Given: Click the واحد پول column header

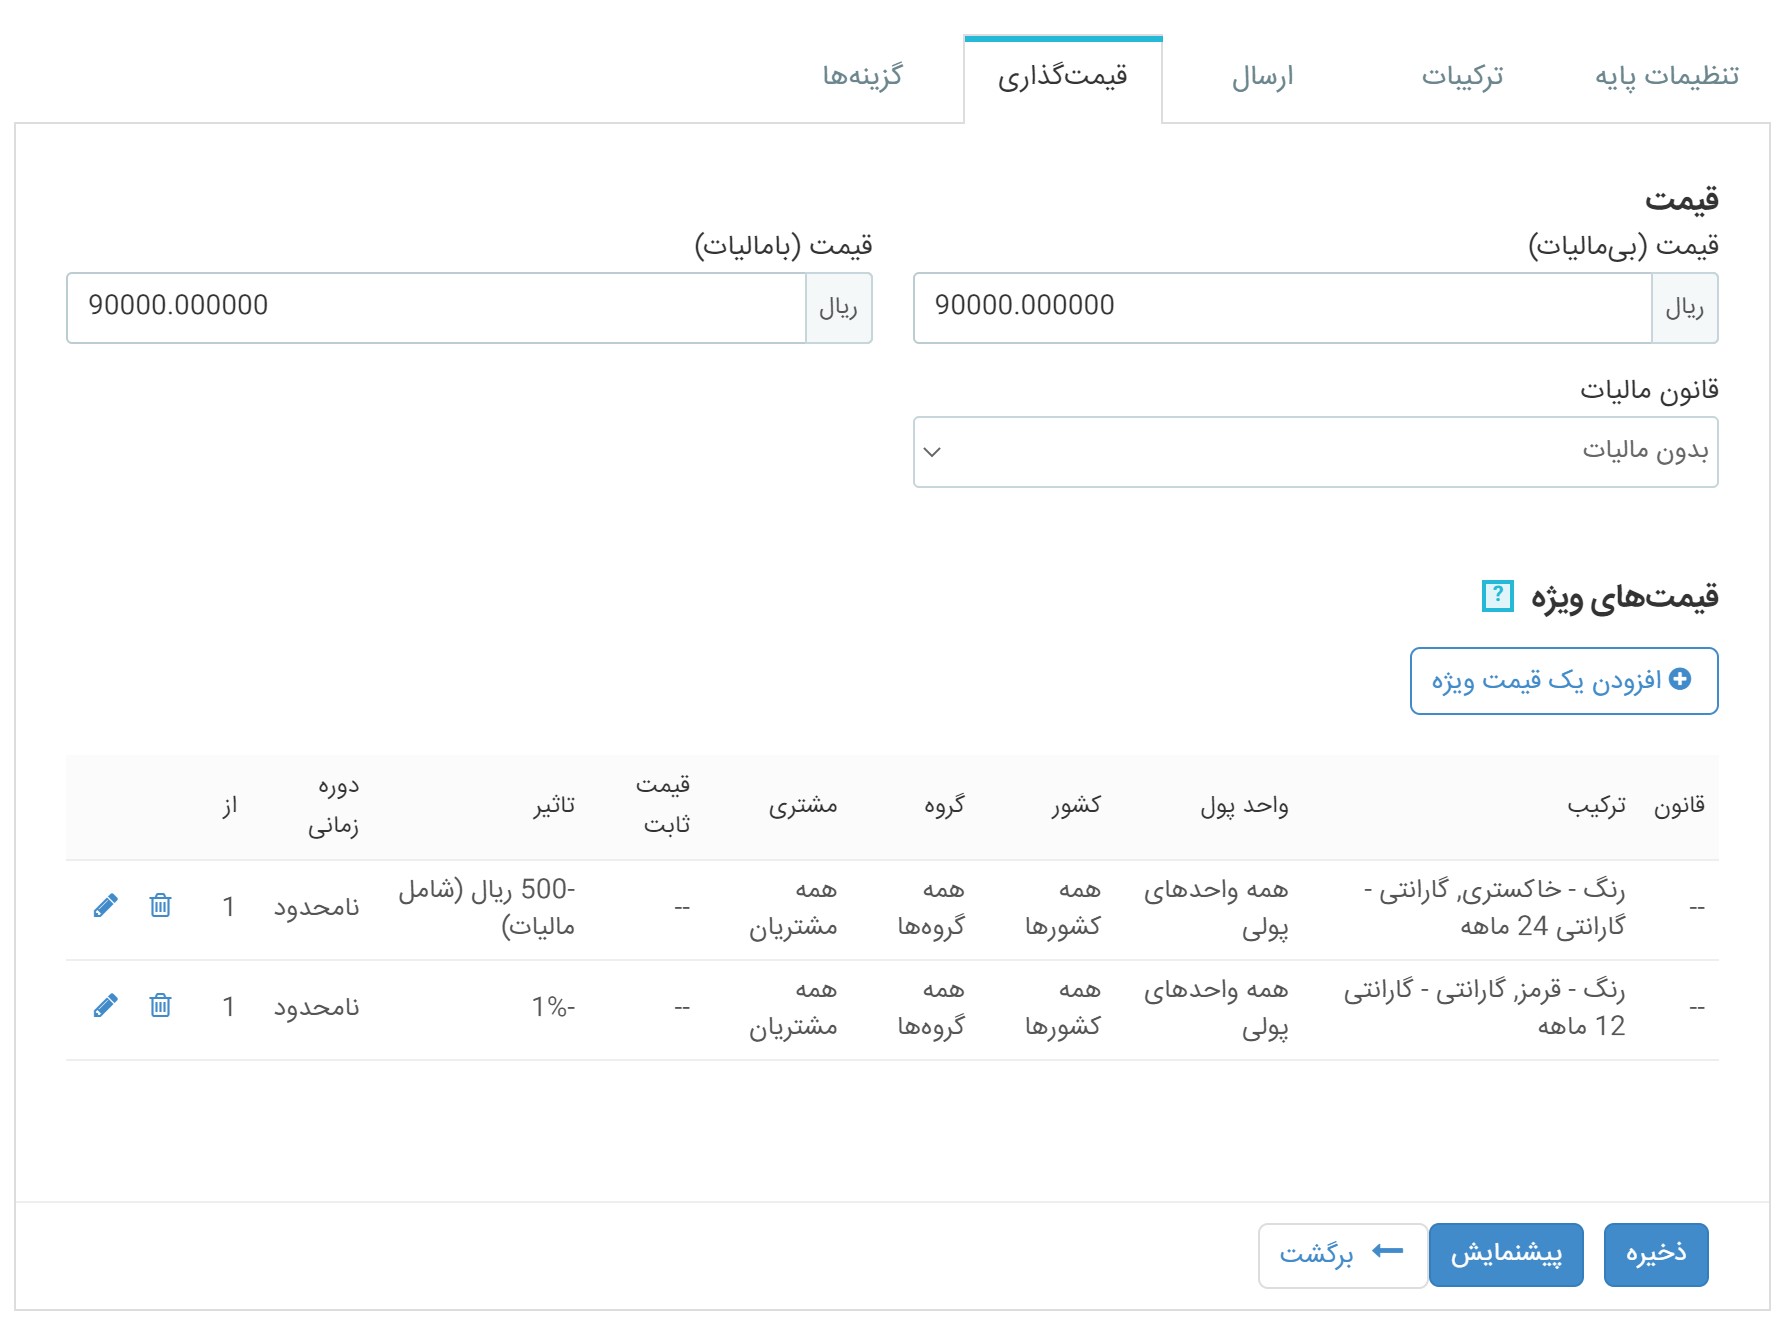Looking at the screenshot, I should tap(1244, 806).
